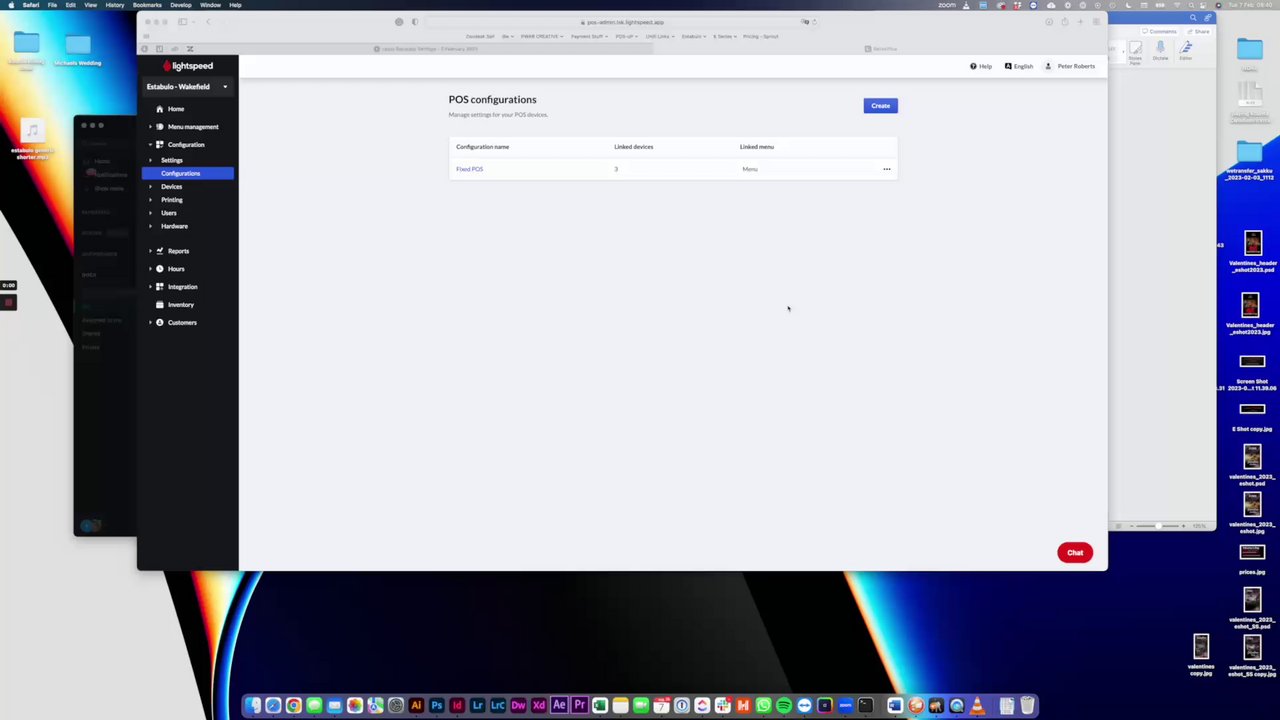Open the Trash in the dock
Screen dimensions: 1280x720
tap(1027, 706)
